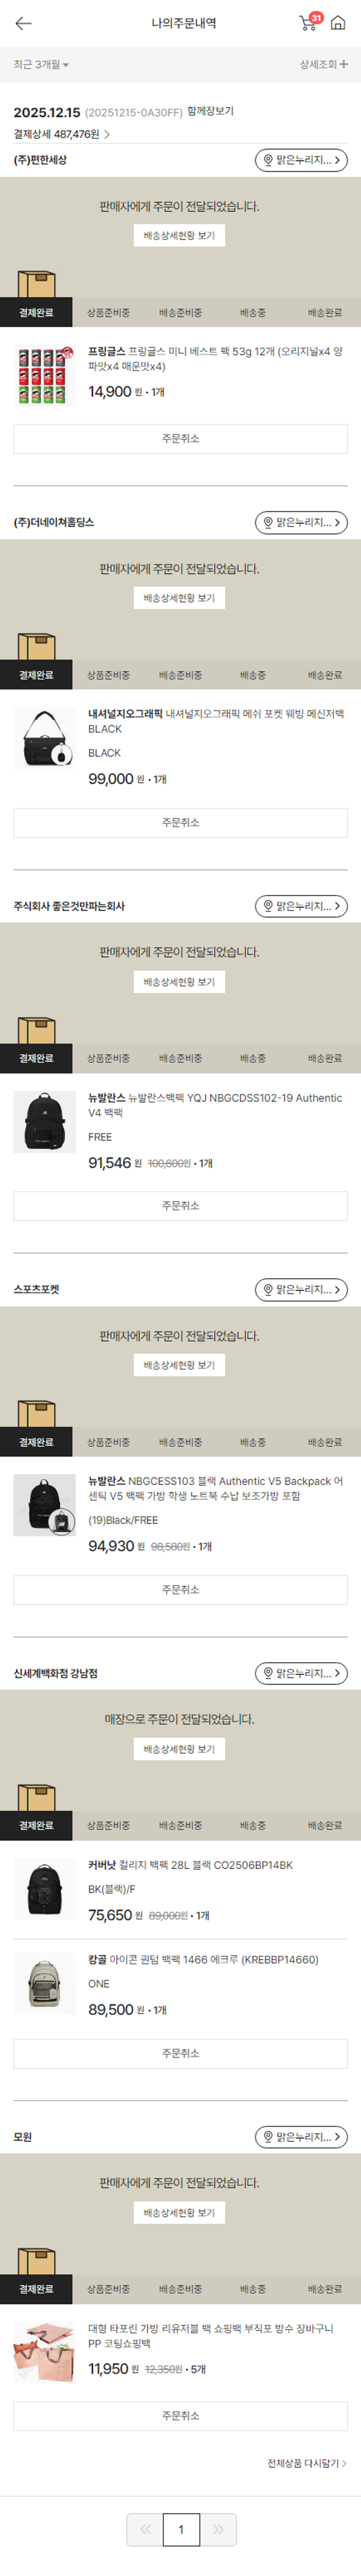The image size is (361, 2576).
Task: Tap the location pin button beside 신세계백화점 강남점
Action: (x=301, y=1673)
